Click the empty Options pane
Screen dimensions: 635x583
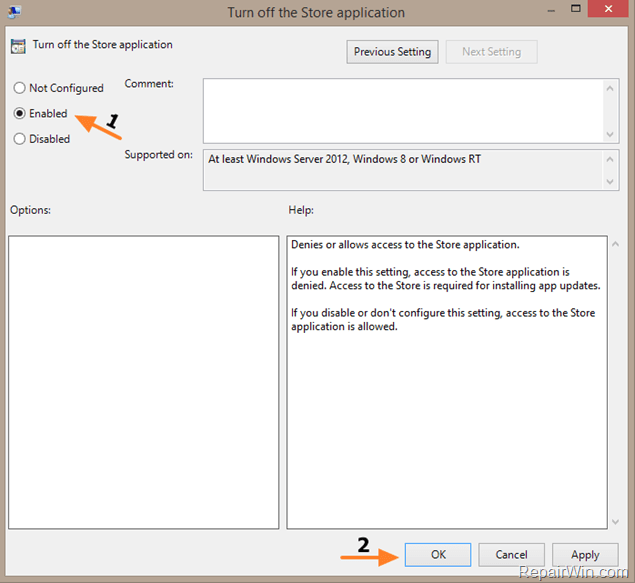(x=144, y=382)
